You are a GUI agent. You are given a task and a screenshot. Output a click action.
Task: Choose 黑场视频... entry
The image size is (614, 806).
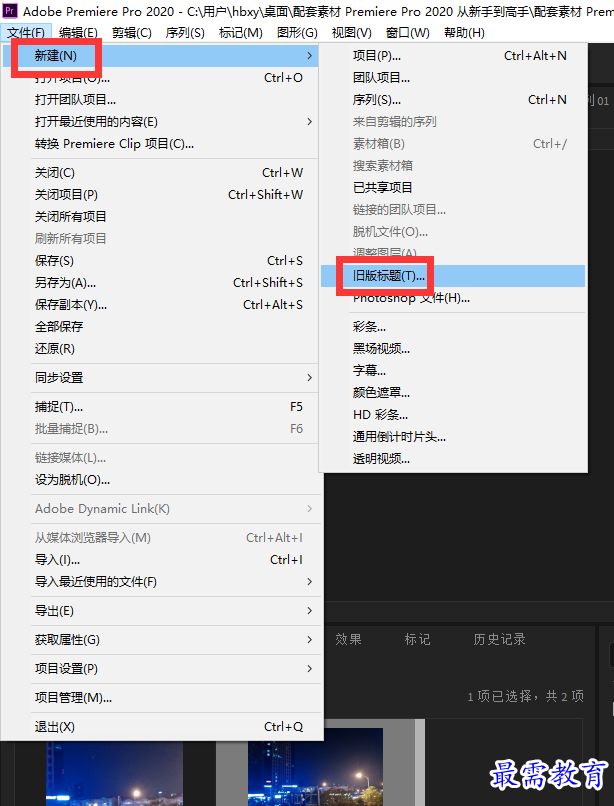pyautogui.click(x=453, y=349)
